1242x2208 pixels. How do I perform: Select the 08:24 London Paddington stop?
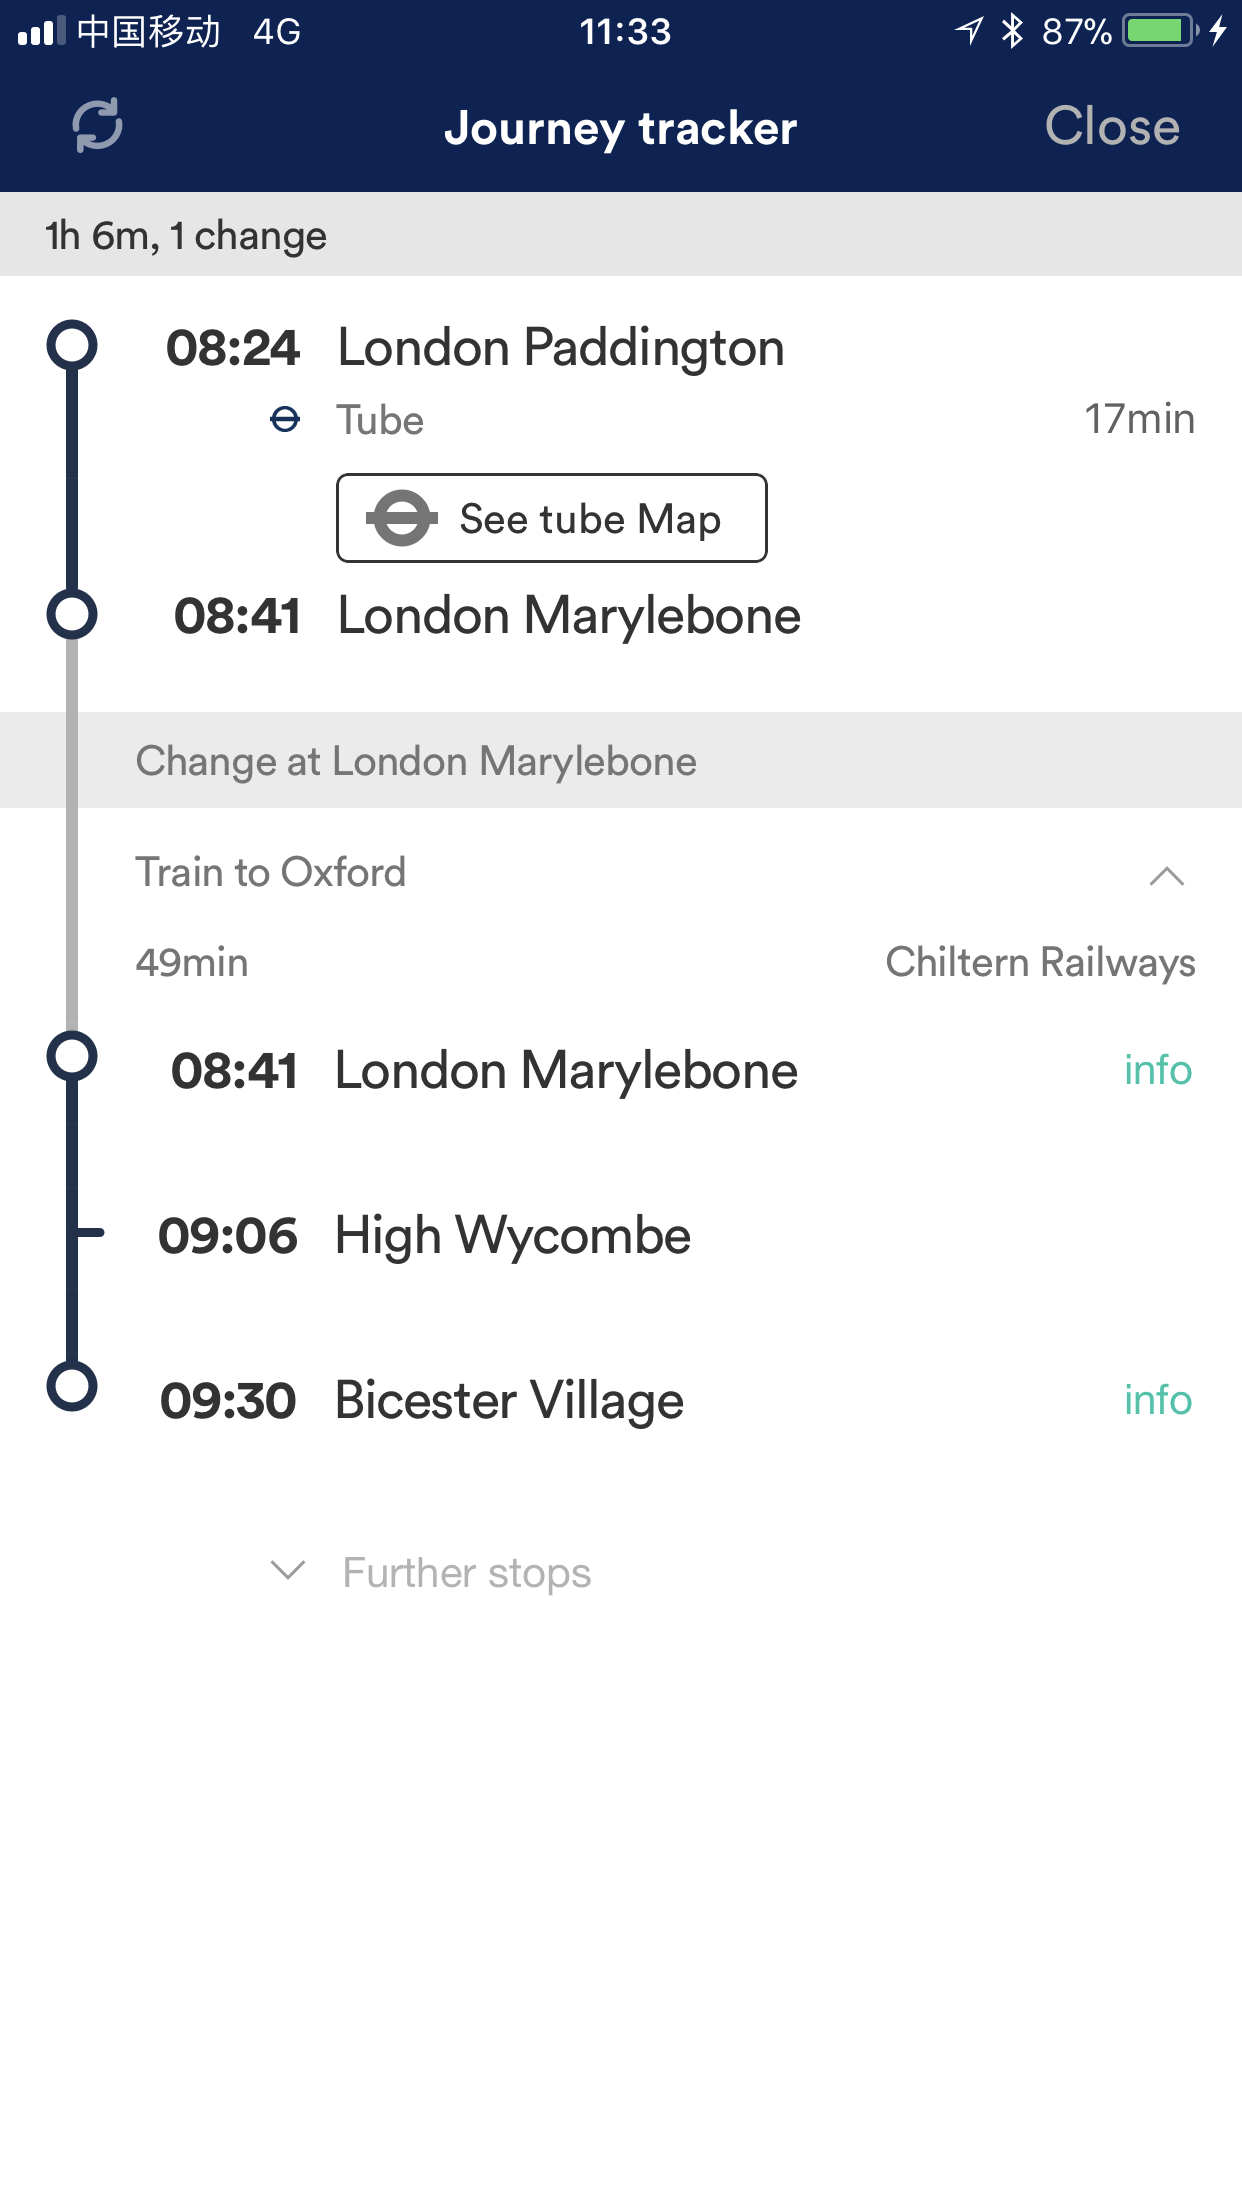[x=475, y=348]
